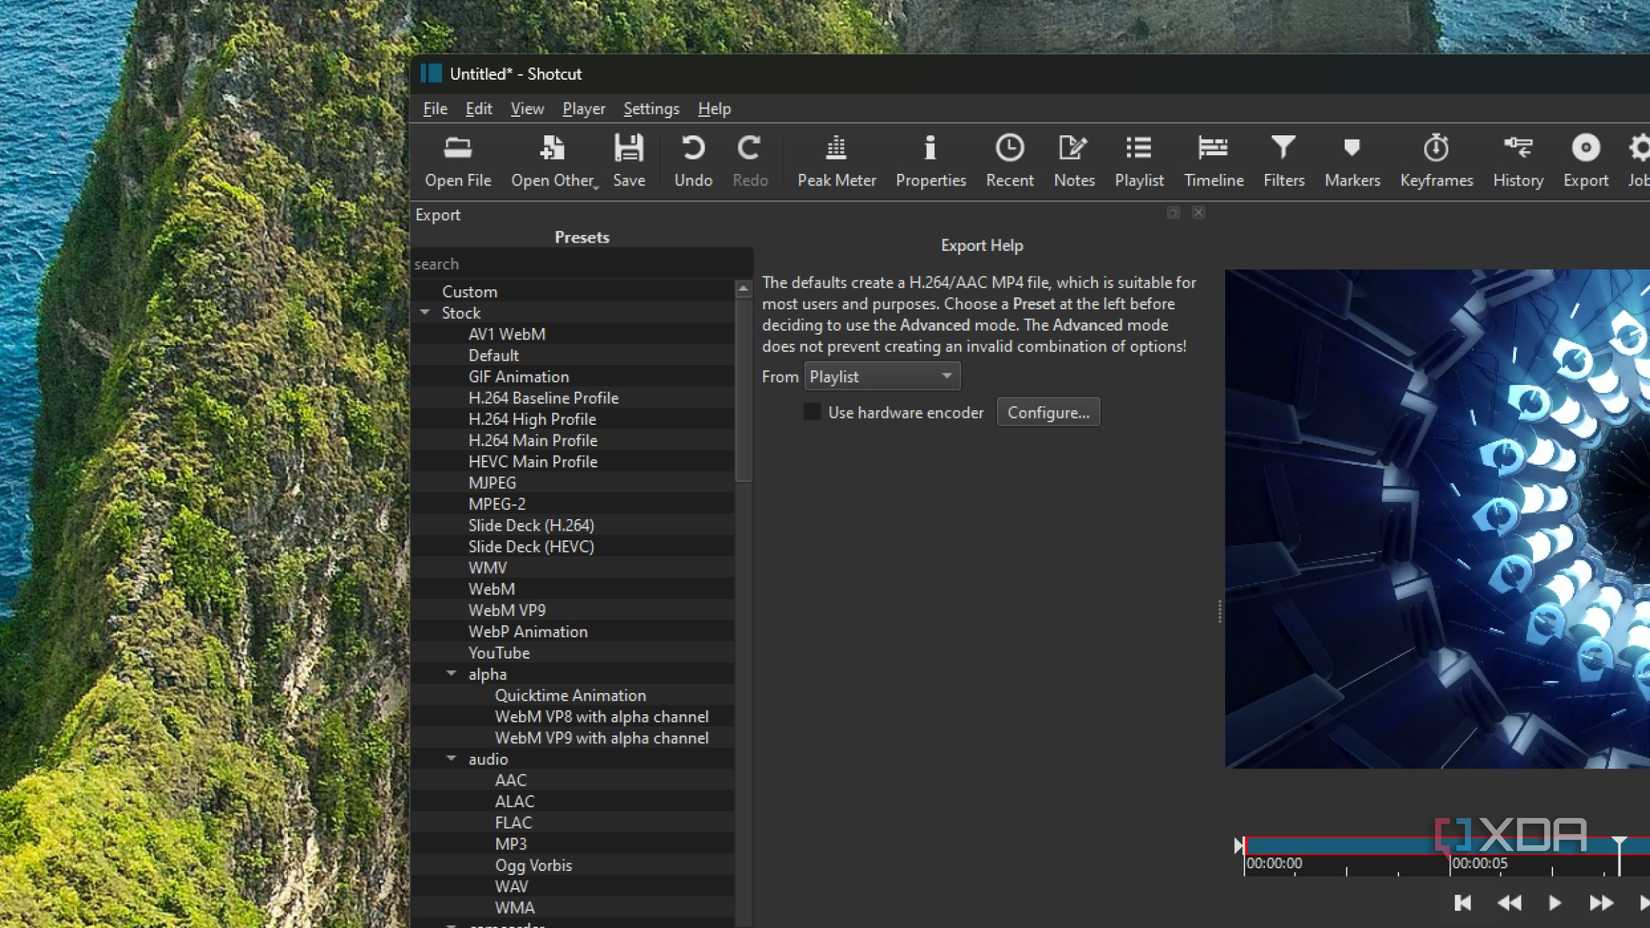Viewport: 1650px width, 928px height.
Task: Collapse the Stock presets group
Action: click(426, 312)
